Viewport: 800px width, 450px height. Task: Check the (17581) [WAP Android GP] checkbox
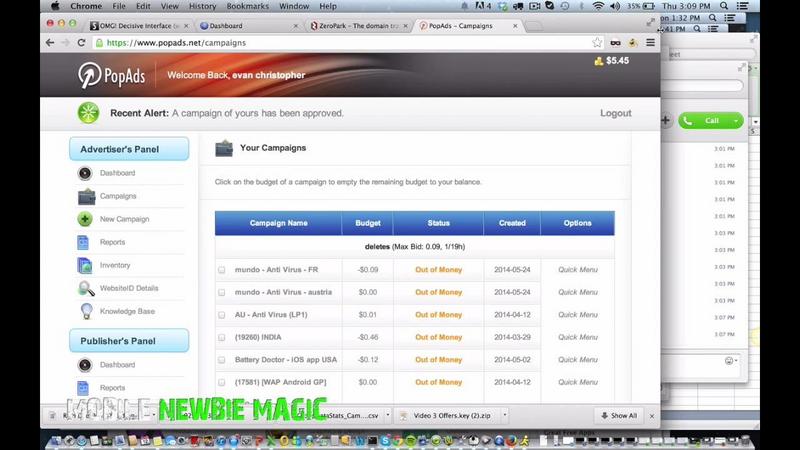[221, 382]
